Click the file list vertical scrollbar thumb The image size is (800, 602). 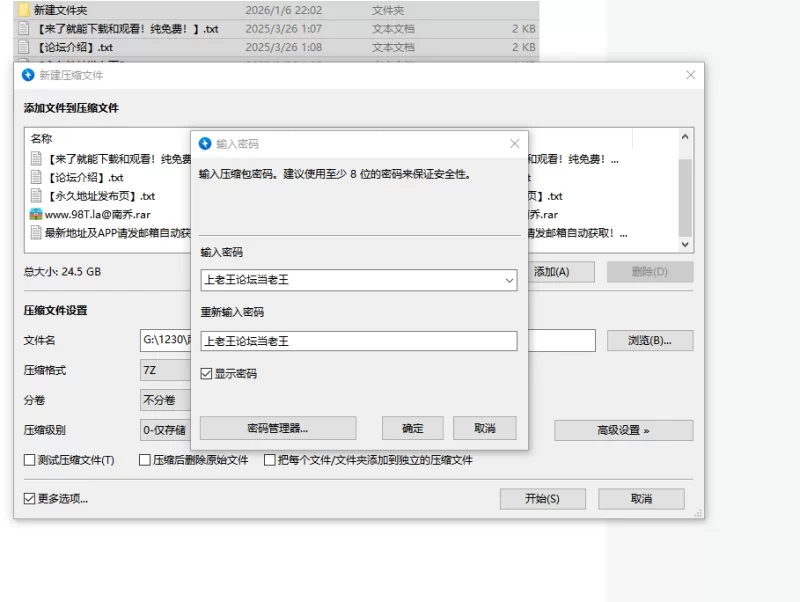pos(685,198)
